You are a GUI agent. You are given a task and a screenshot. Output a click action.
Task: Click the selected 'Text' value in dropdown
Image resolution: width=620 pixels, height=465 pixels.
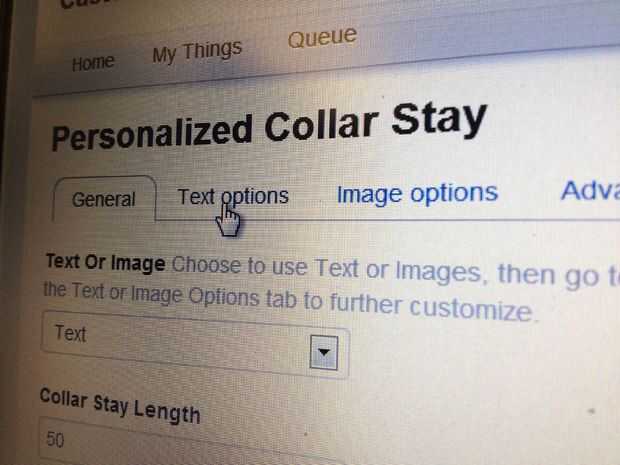click(x=70, y=333)
